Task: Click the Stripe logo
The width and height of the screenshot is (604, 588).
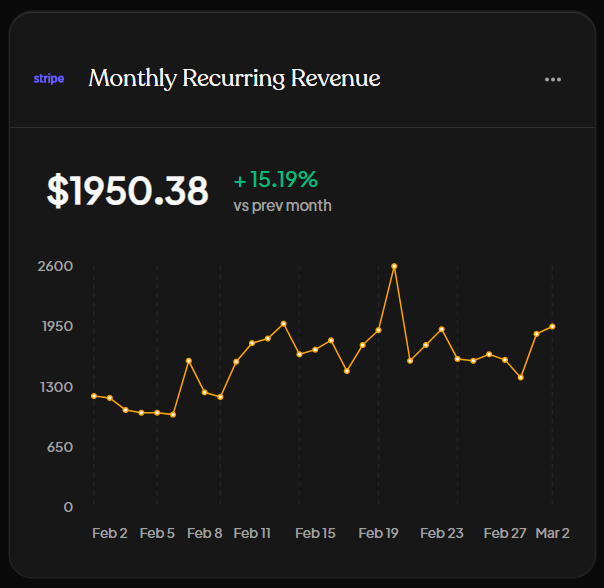Action: 49,78
